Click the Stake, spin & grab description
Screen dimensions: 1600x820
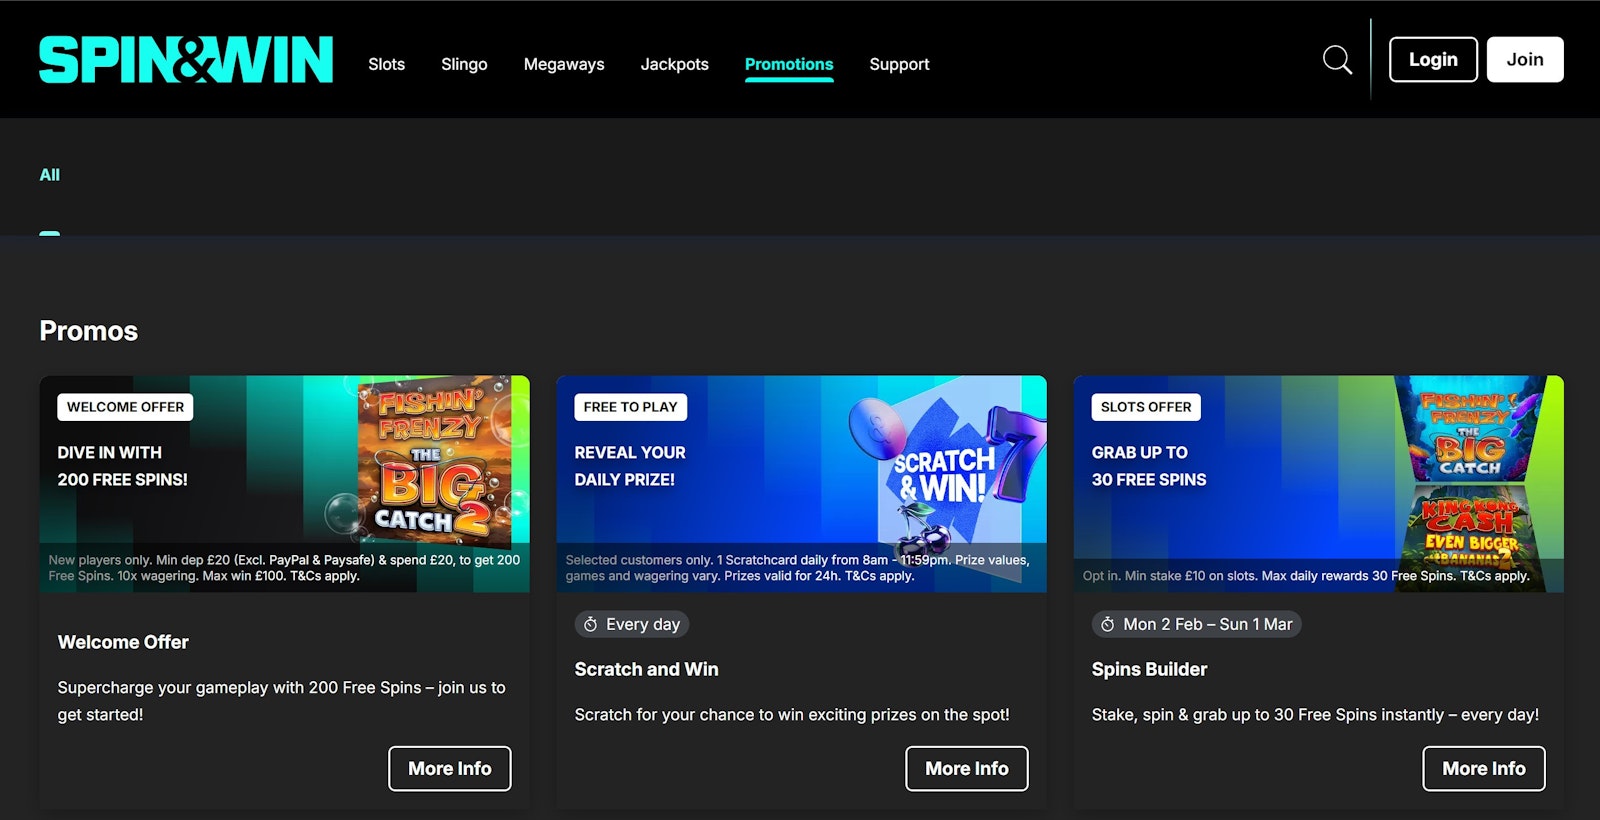pyautogui.click(x=1315, y=714)
